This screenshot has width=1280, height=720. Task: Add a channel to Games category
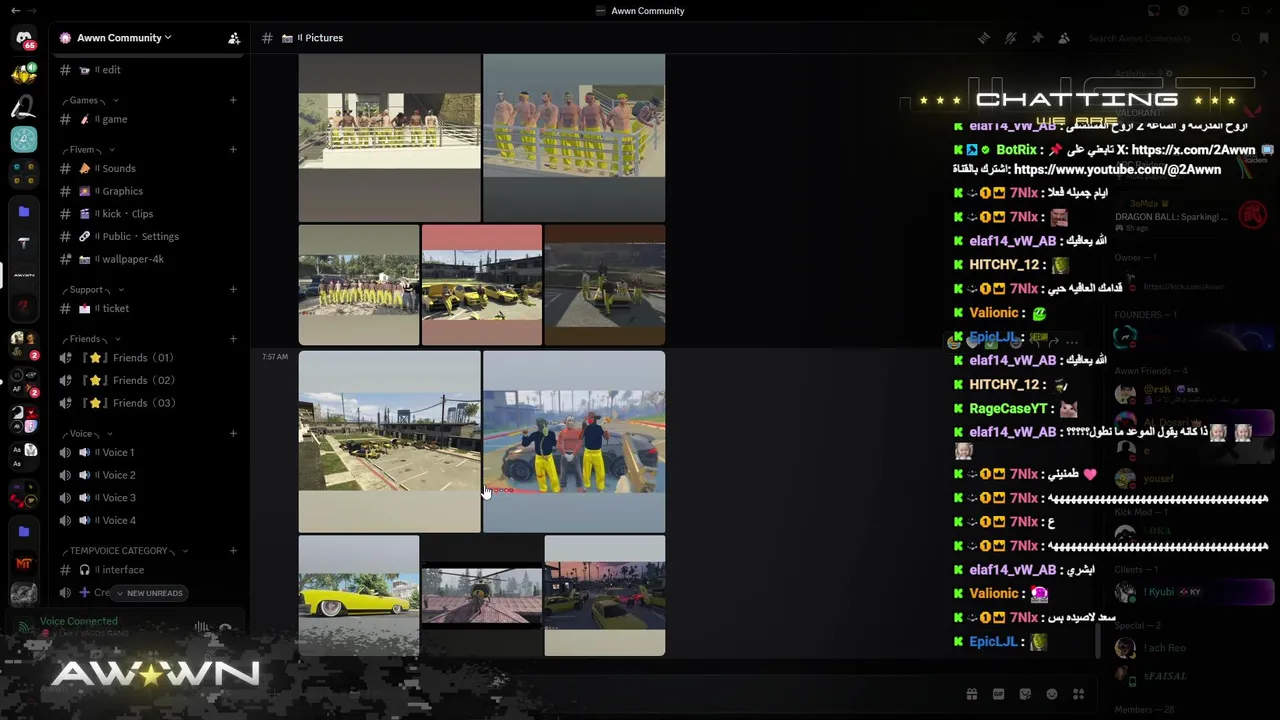click(x=233, y=100)
